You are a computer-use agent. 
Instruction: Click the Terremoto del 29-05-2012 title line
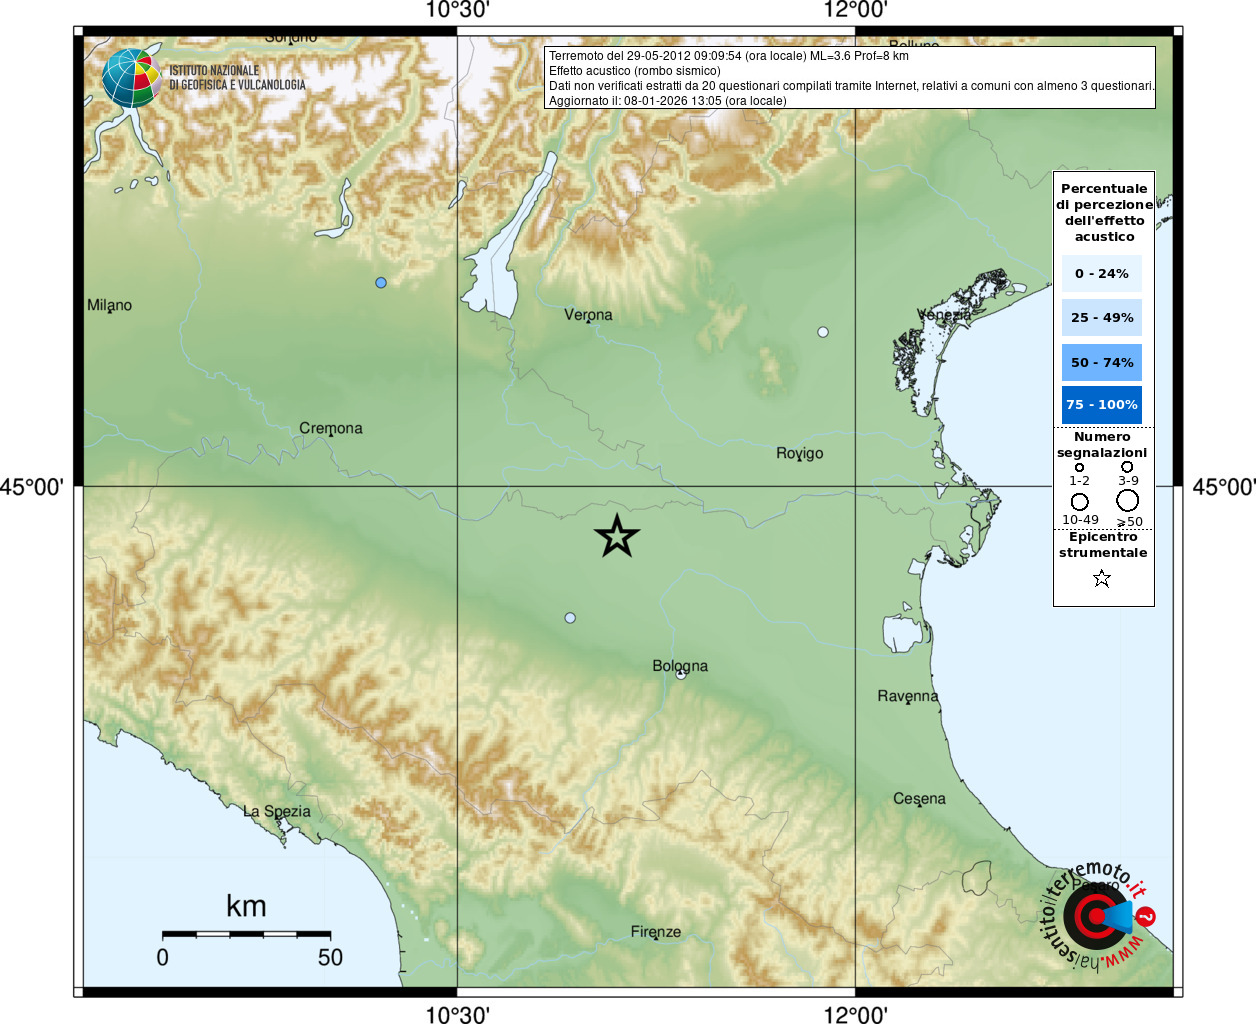[x=729, y=56]
